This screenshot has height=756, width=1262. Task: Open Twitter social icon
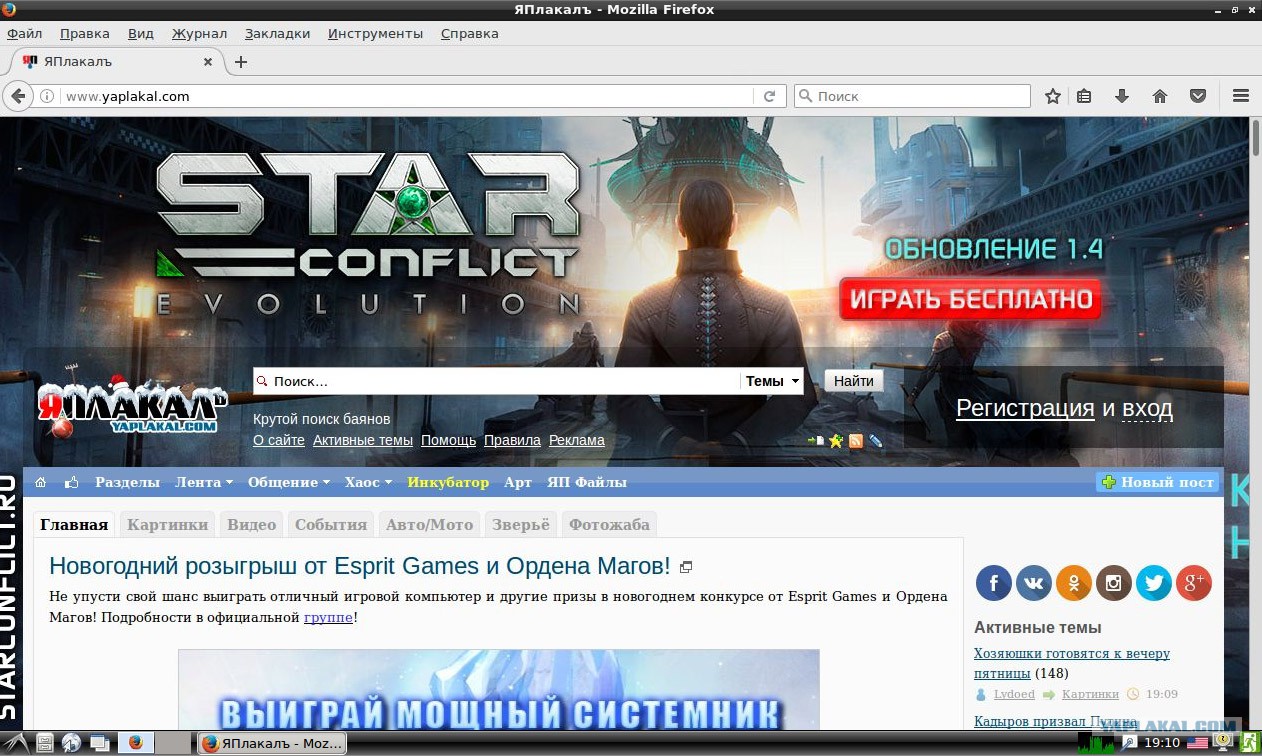coord(1154,582)
